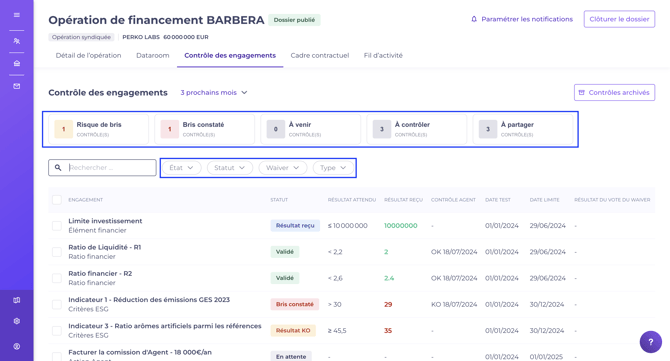Viewport: 670px width, 361px height.
Task: Switch to the Dataroom tab
Action: click(x=153, y=55)
